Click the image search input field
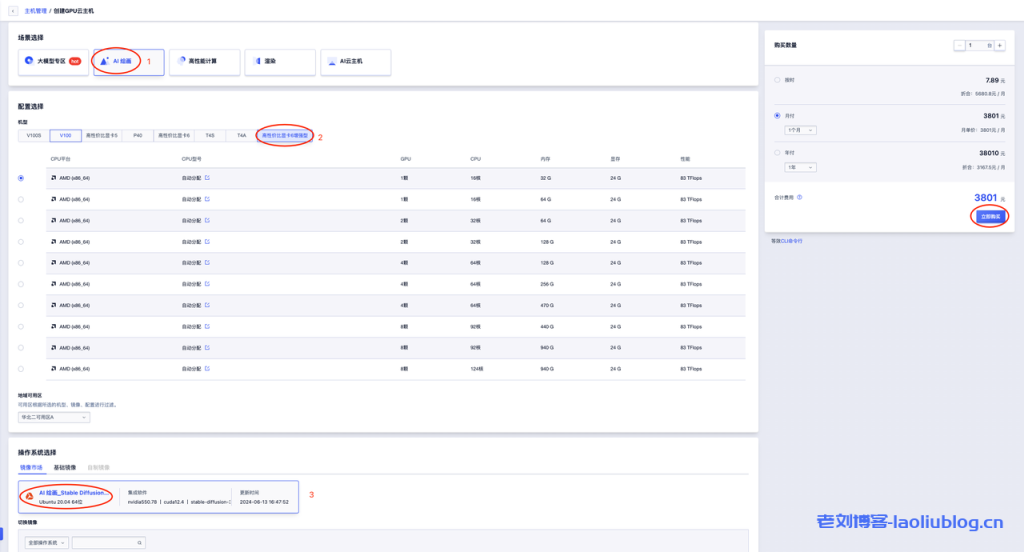 click(x=103, y=542)
